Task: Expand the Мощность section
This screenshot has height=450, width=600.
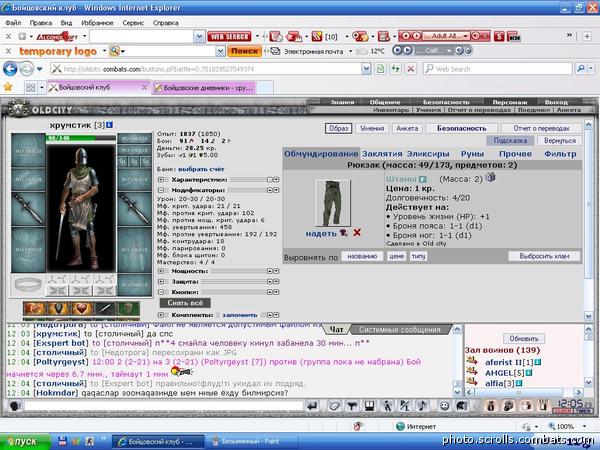Action: coord(161,271)
